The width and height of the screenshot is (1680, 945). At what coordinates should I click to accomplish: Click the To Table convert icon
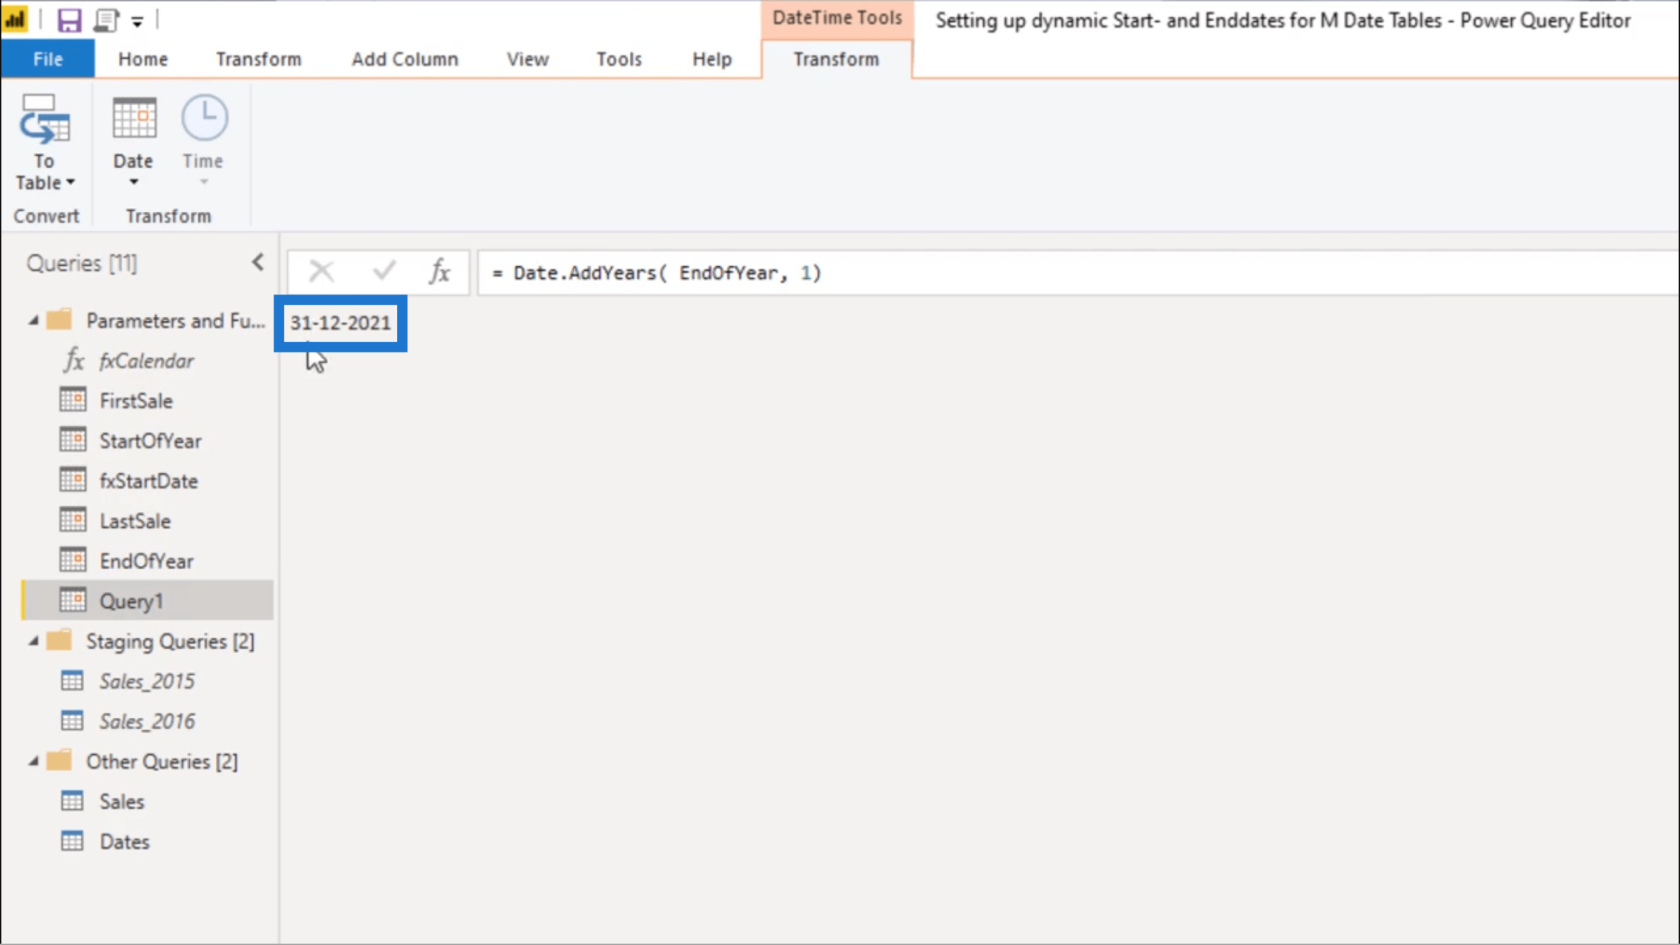[45, 119]
